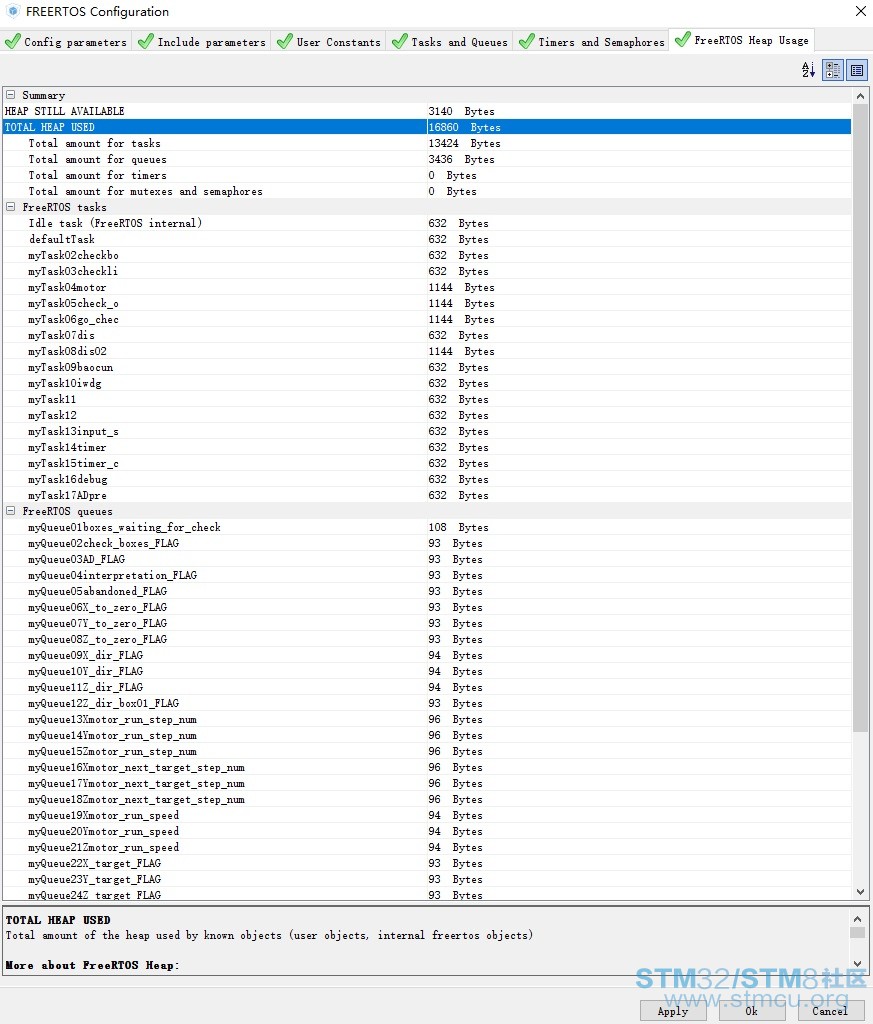
Task: Select myQueue09X_dir_FLAG row
Action: pos(427,655)
